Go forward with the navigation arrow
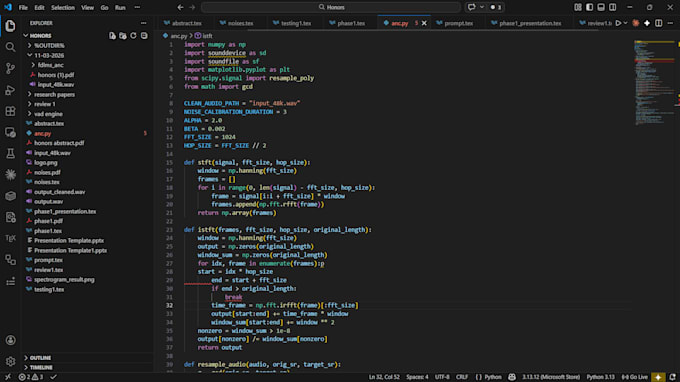This screenshot has height=382, width=680. click(x=192, y=7)
